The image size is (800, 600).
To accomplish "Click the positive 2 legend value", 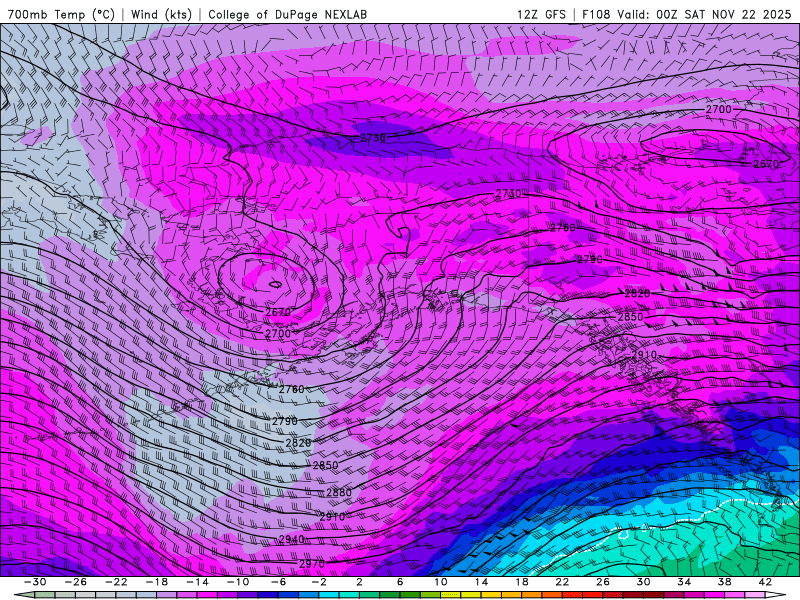I will [359, 582].
